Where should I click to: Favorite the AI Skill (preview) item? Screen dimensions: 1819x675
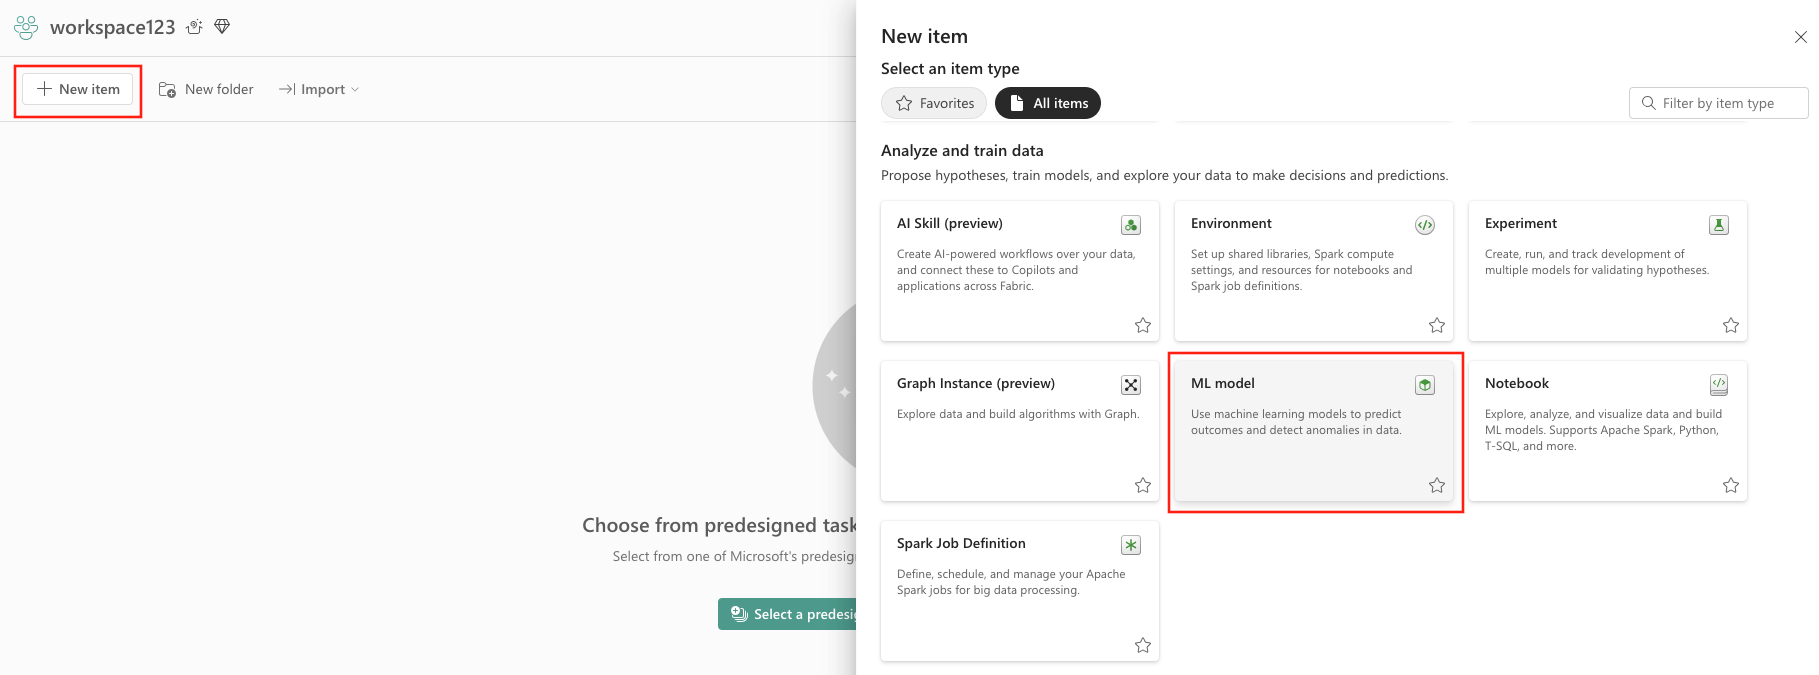[x=1143, y=325]
